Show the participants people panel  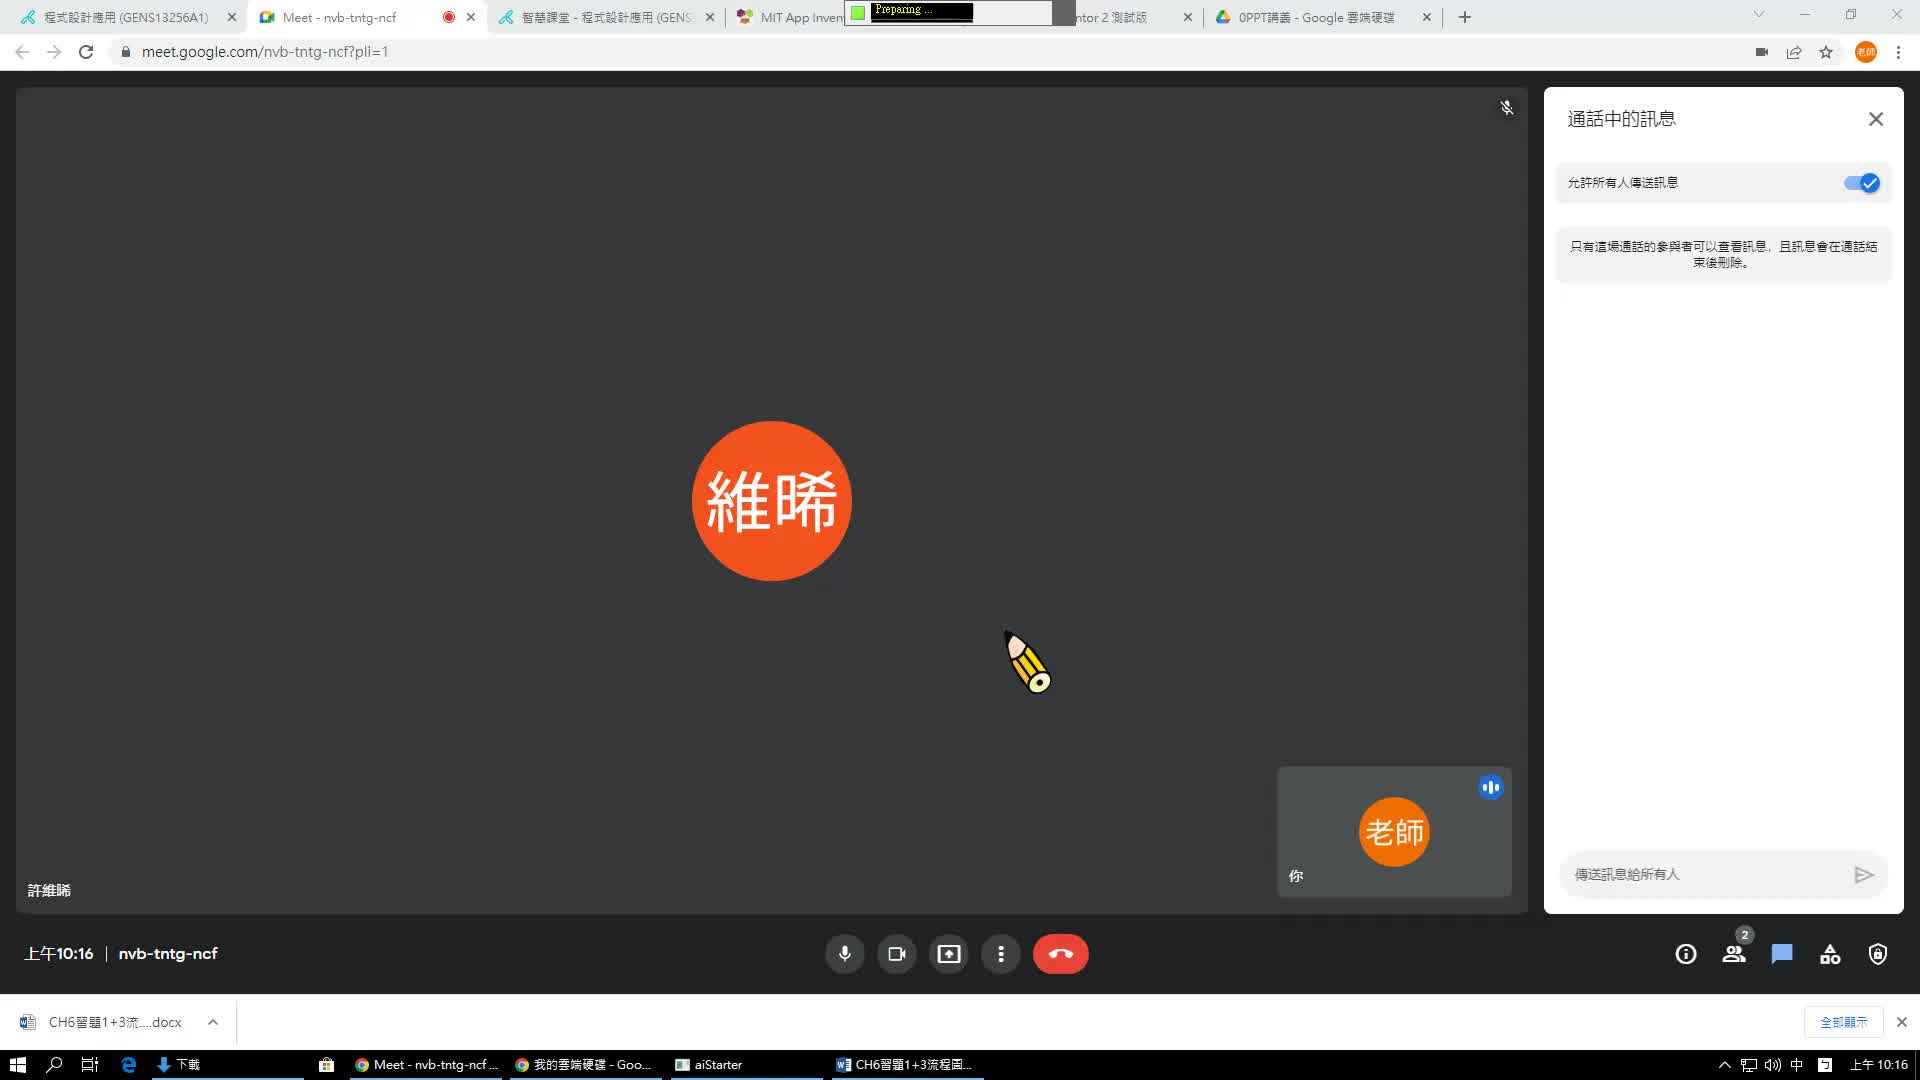(x=1734, y=954)
